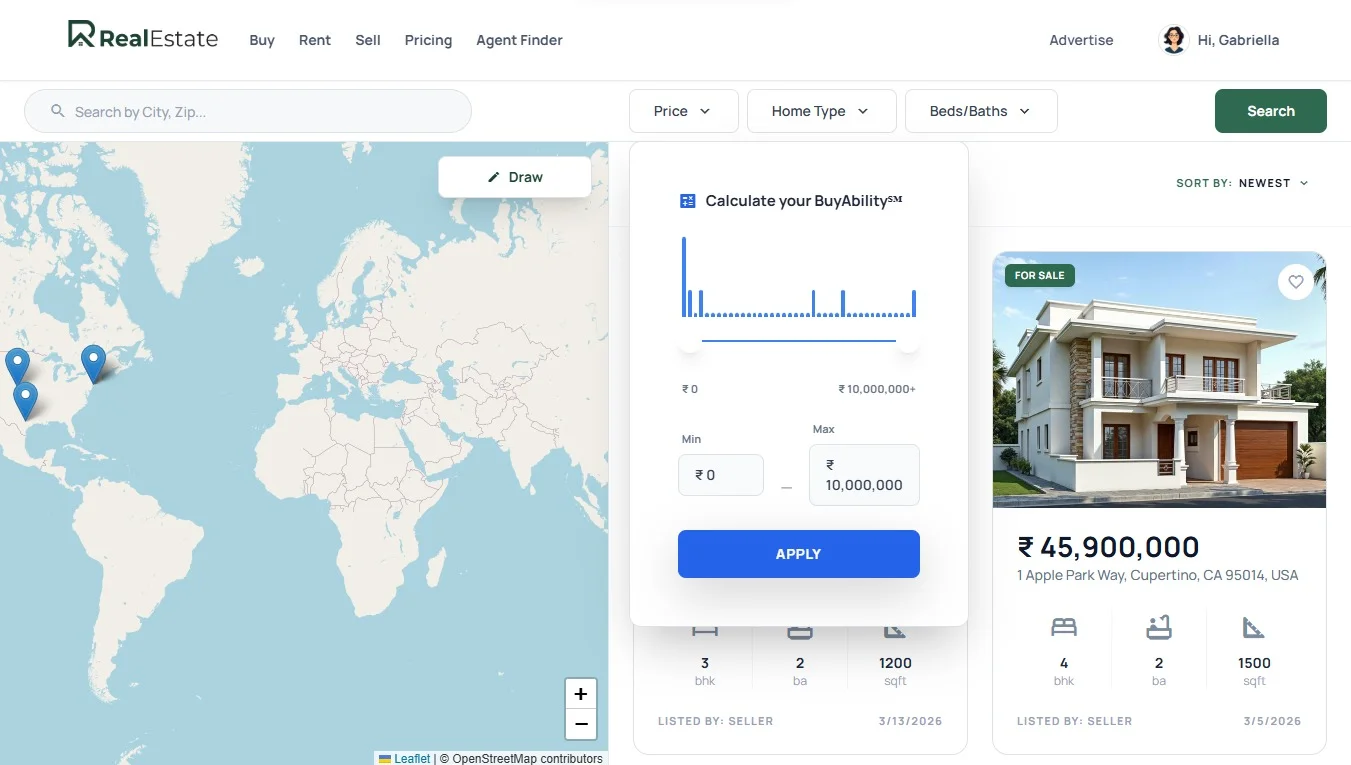Click the RealEstate logo icon
1351x765 pixels.
81,35
